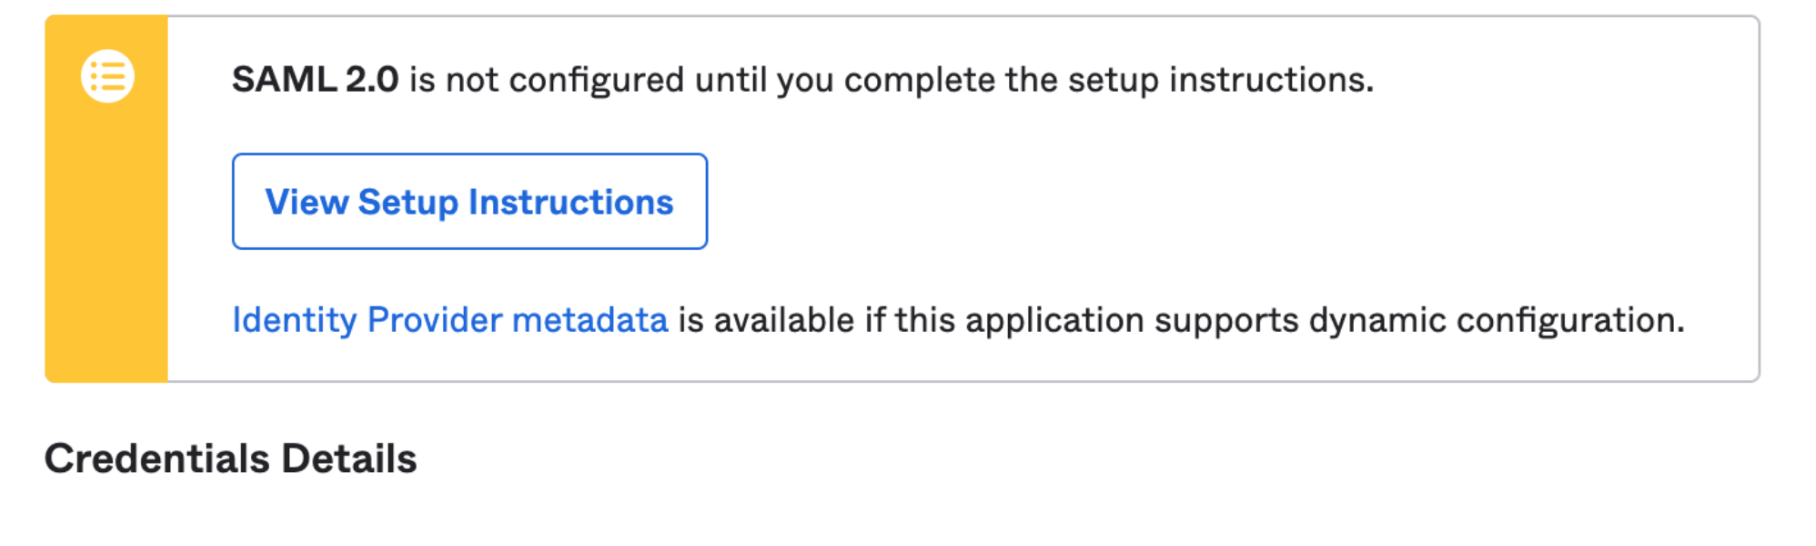The image size is (1816, 546).
Task: Open the View Setup Instructions button
Action: (470, 201)
